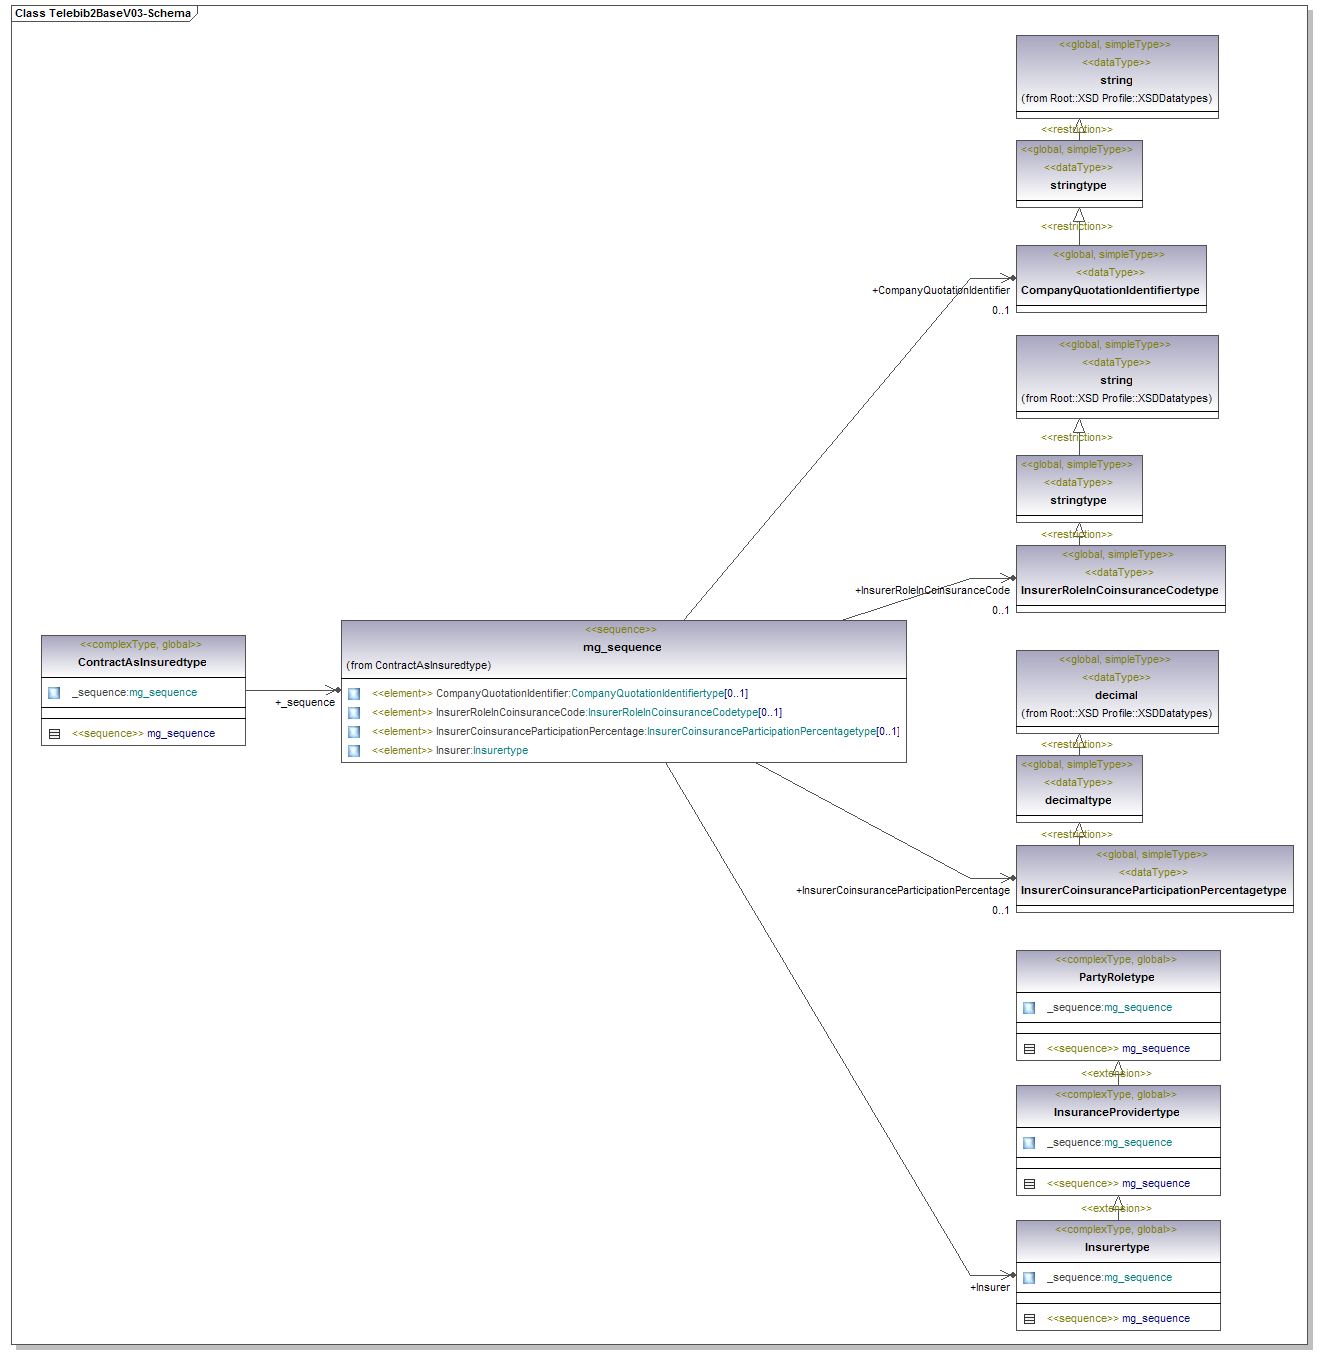Click the sequence list icon in InsuranceProvidertype

[x=1029, y=1184]
